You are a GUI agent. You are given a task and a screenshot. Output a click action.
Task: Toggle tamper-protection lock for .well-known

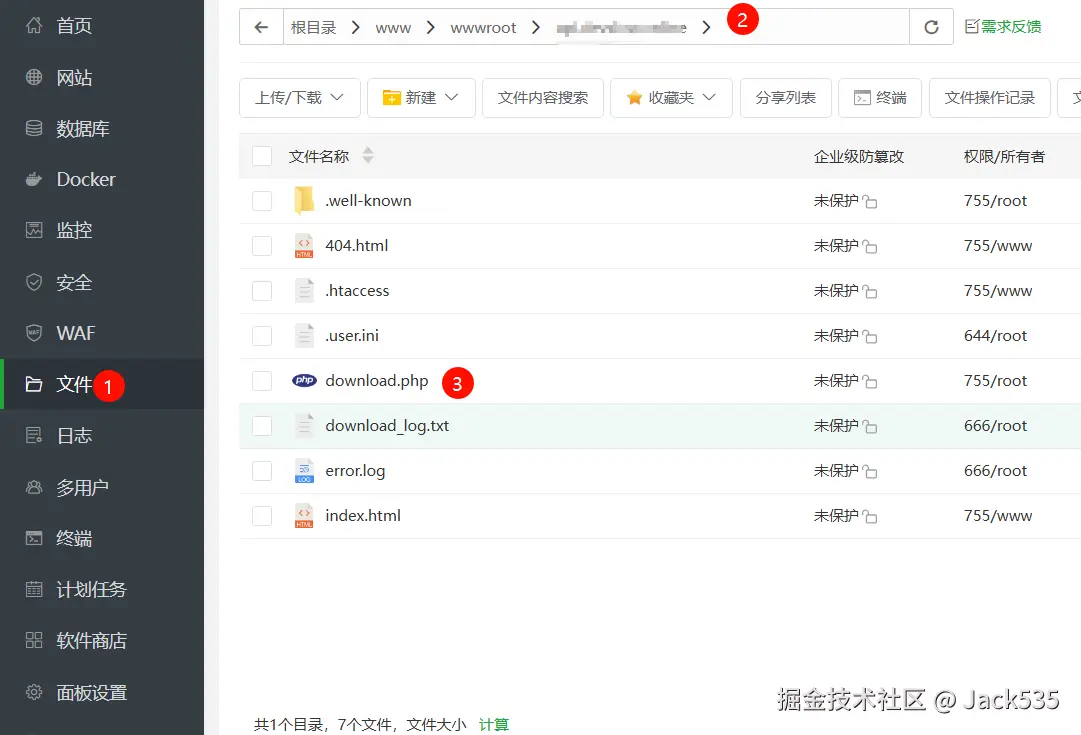870,202
